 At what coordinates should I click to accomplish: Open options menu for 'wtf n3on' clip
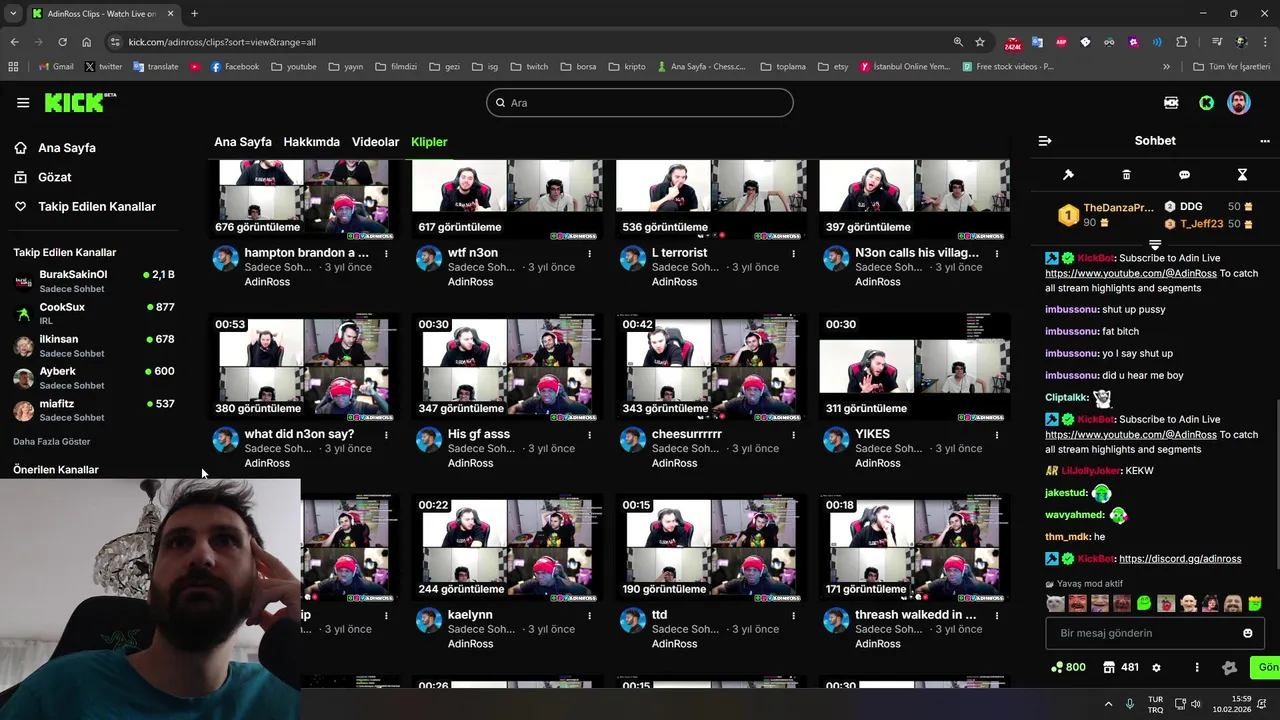590,254
